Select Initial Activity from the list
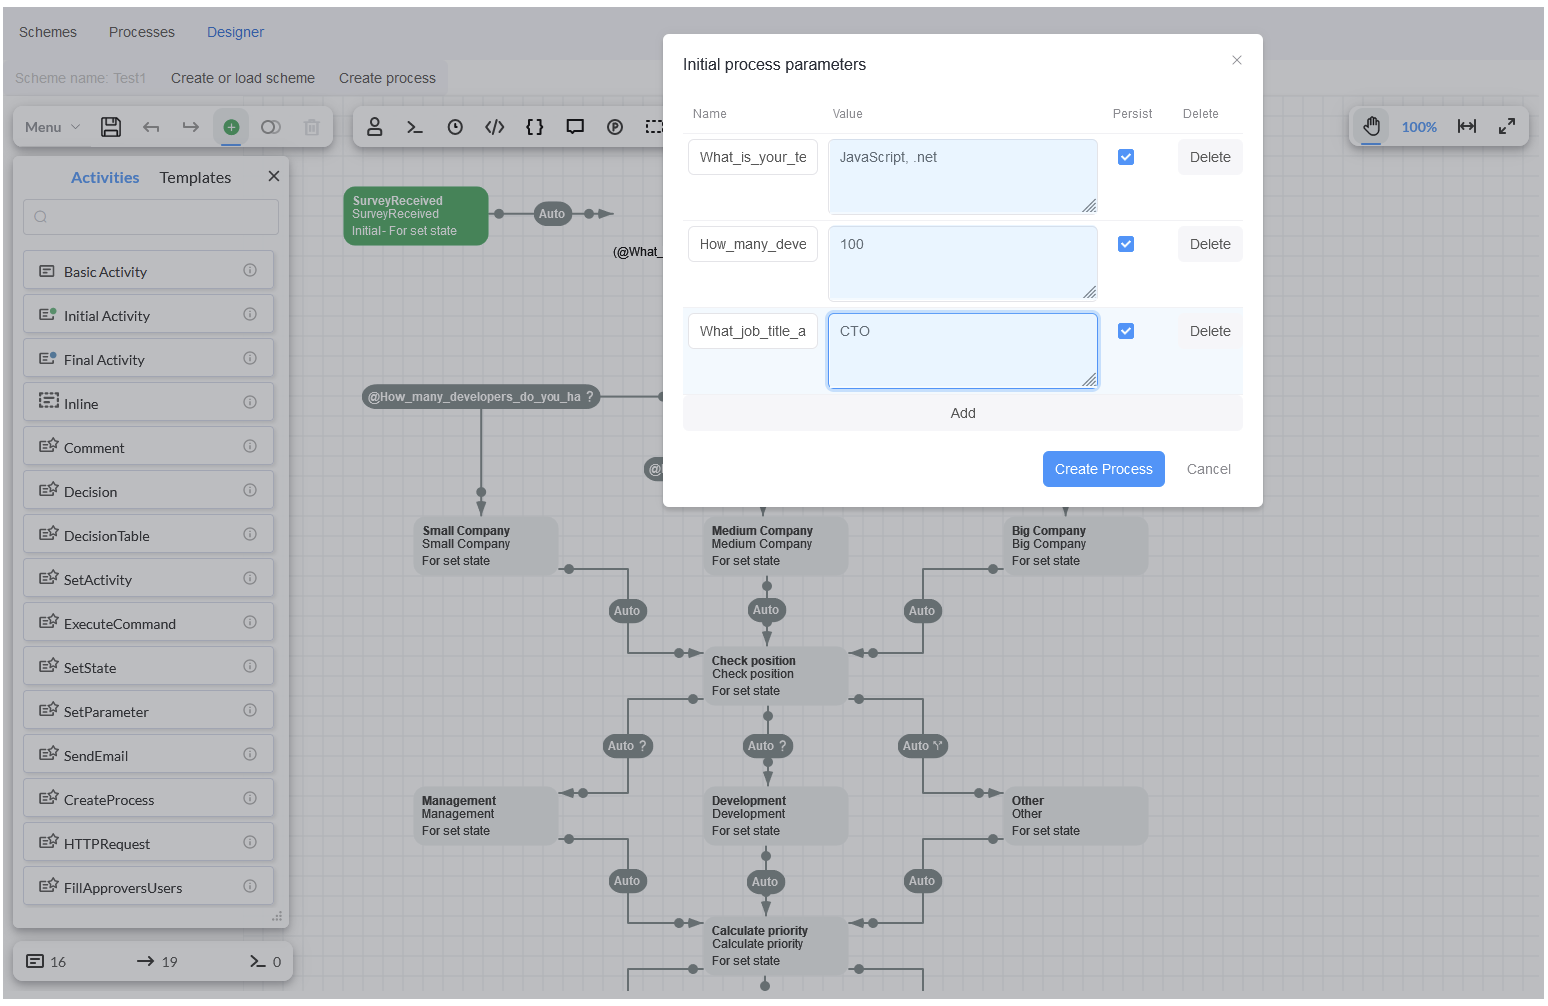Screen dimensions: 1548x1006 point(148,315)
